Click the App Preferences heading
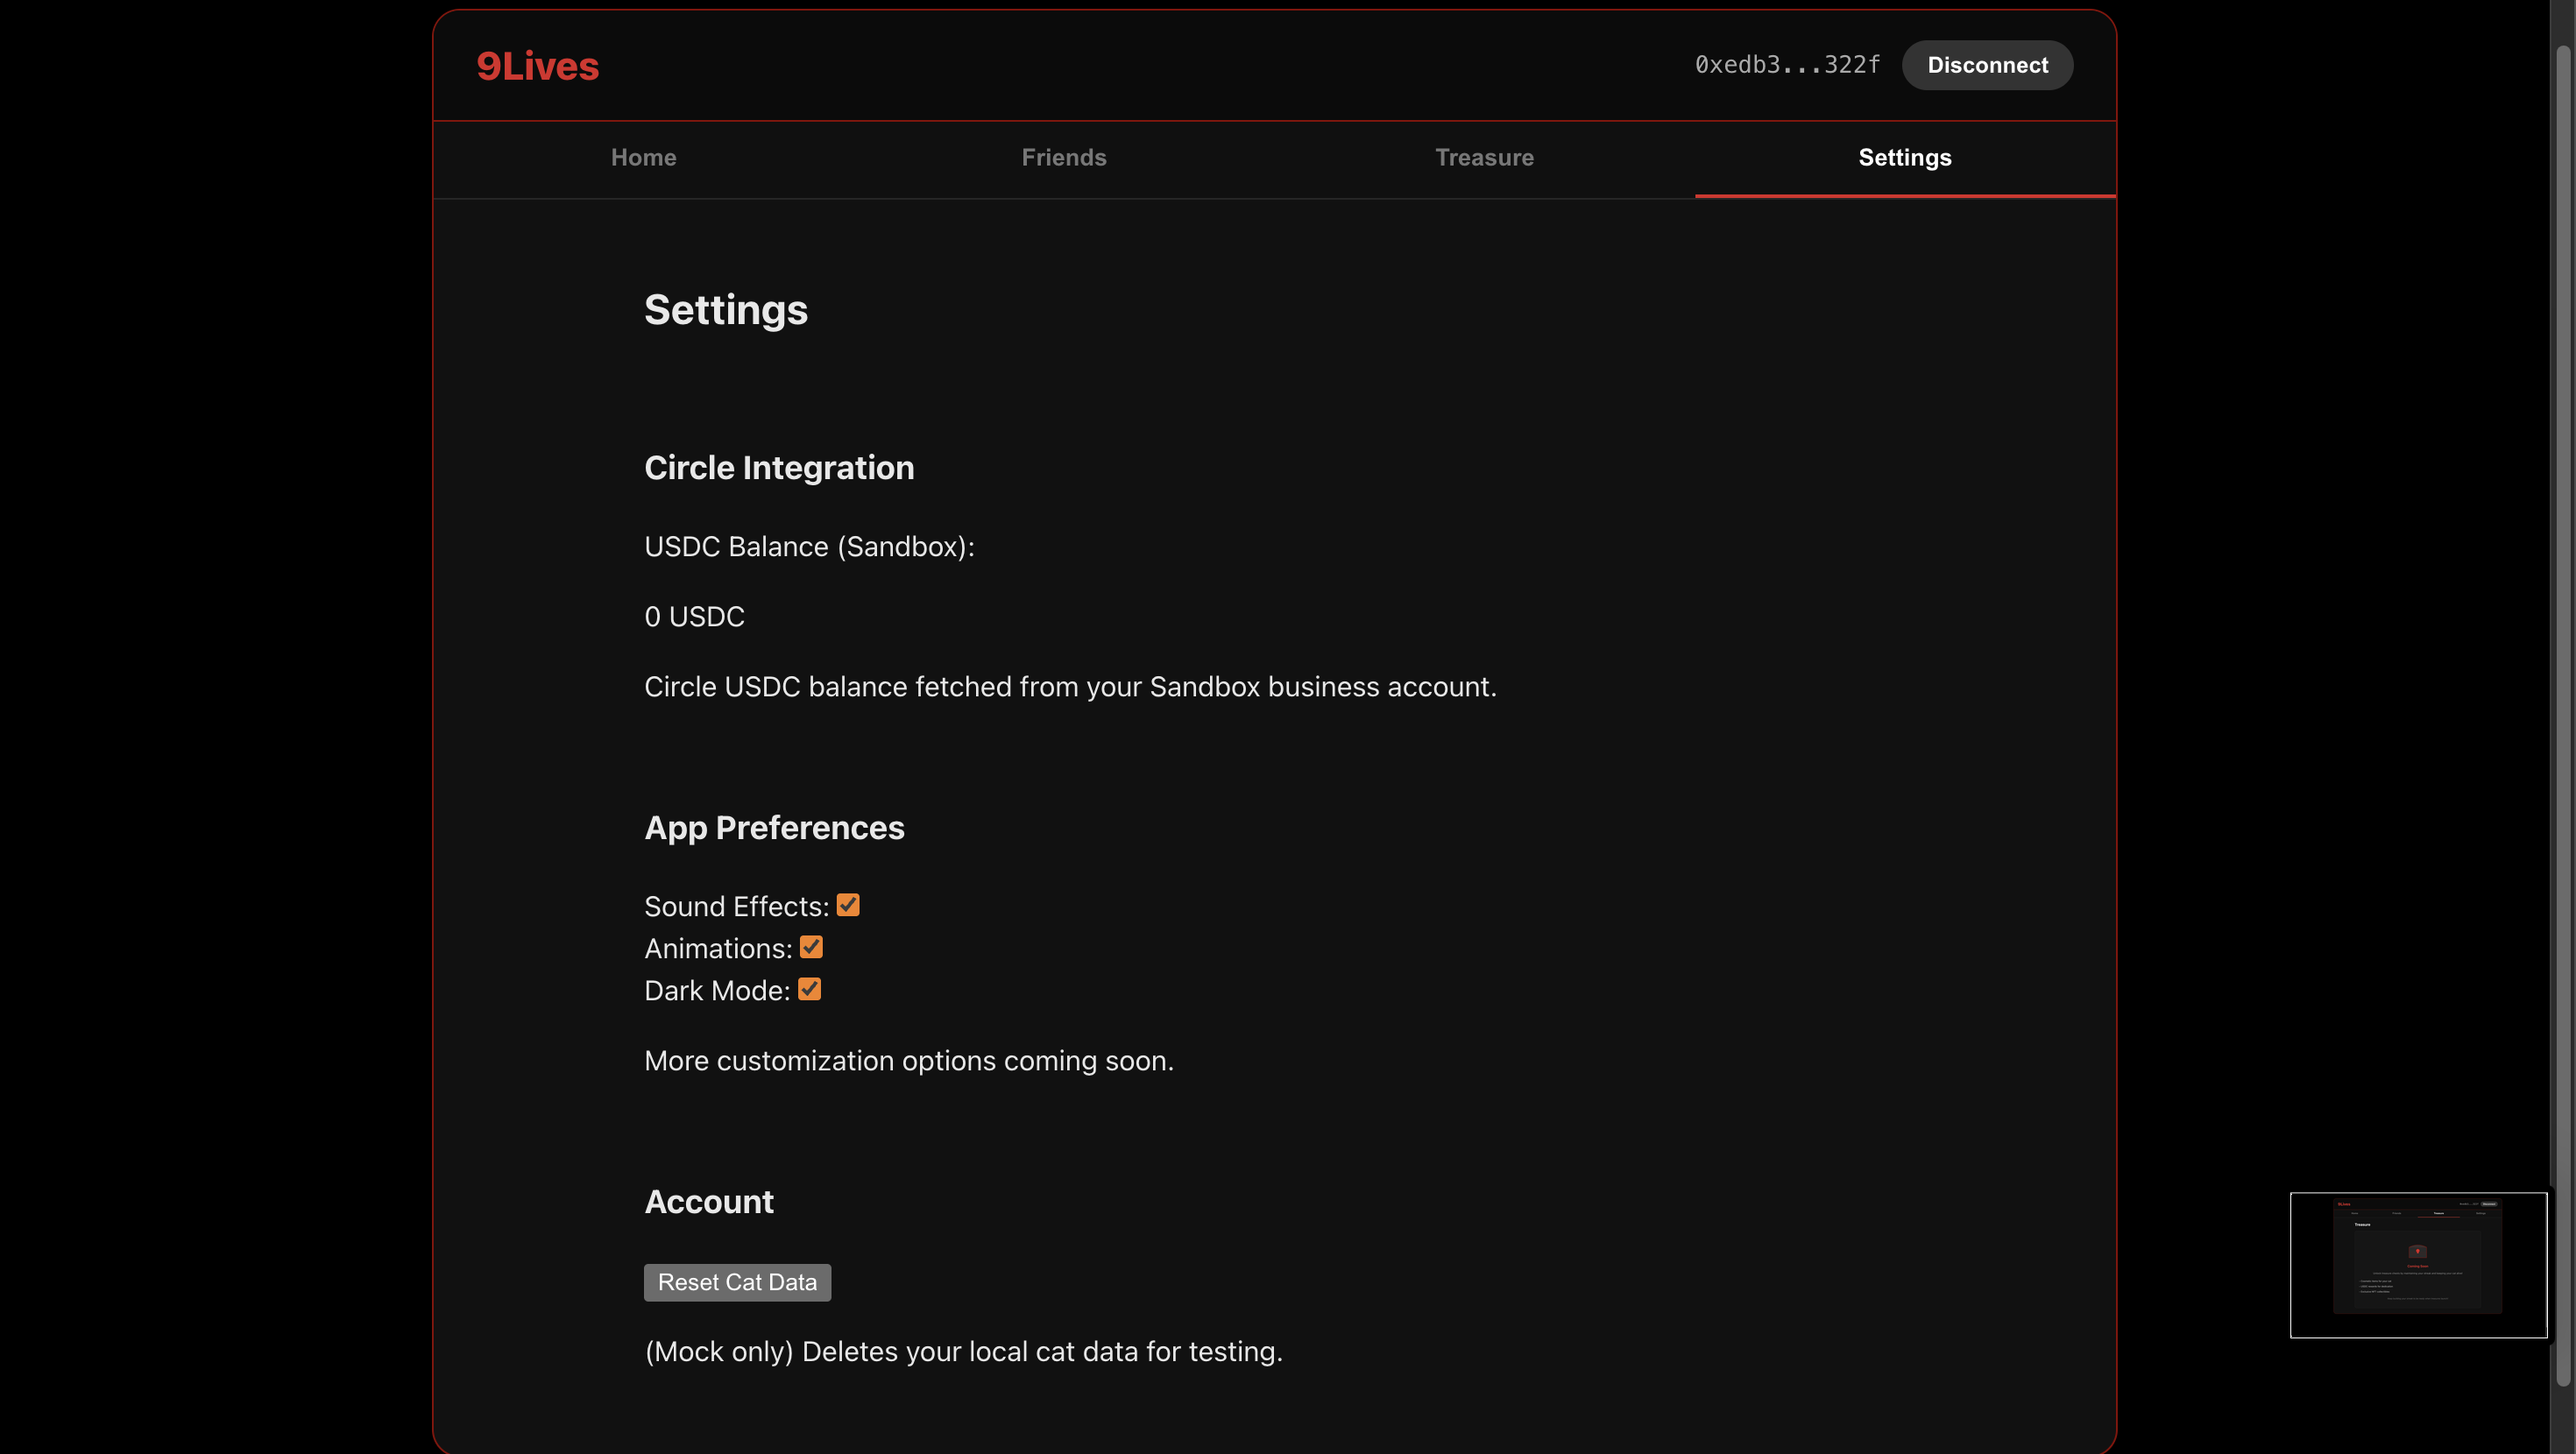2576x1454 pixels. point(773,828)
